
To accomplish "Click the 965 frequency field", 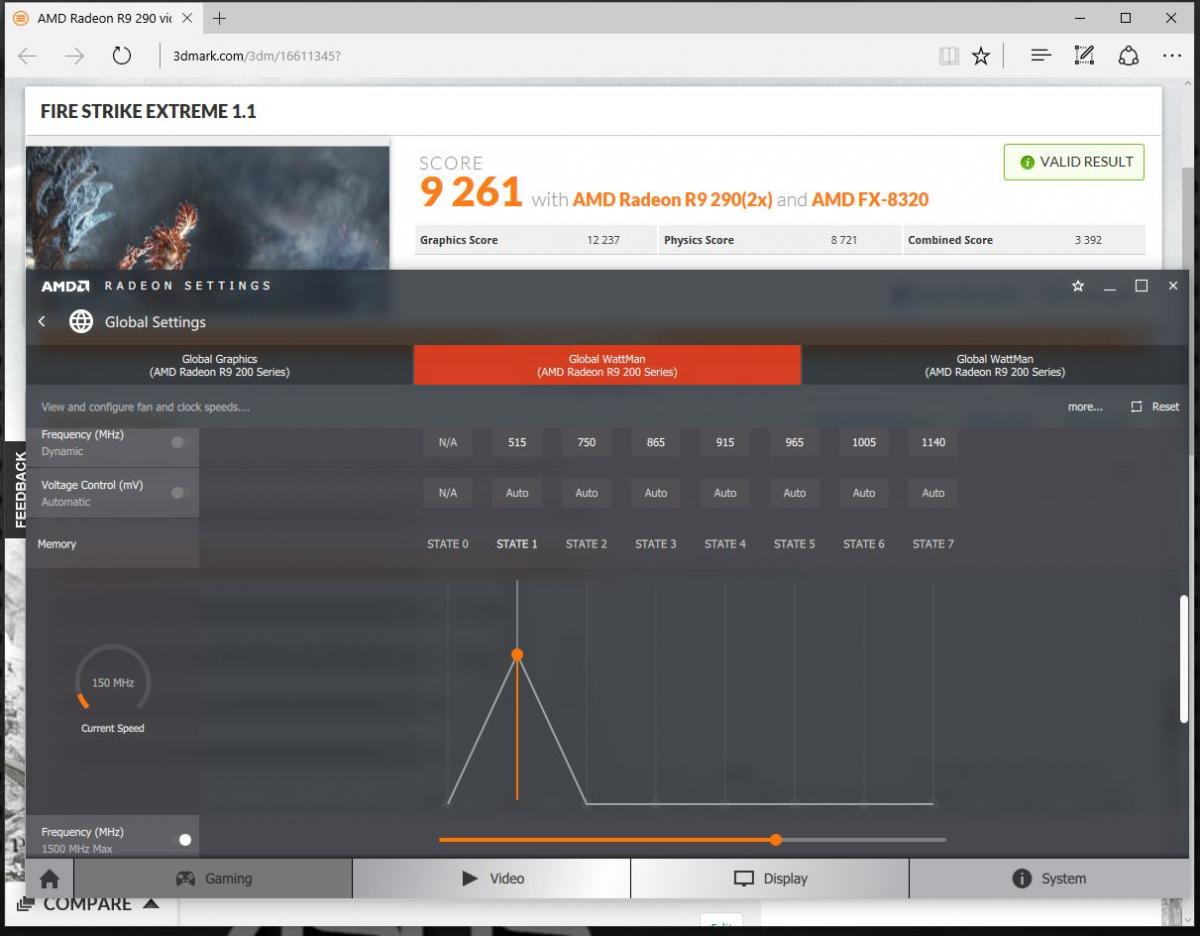I will (794, 442).
